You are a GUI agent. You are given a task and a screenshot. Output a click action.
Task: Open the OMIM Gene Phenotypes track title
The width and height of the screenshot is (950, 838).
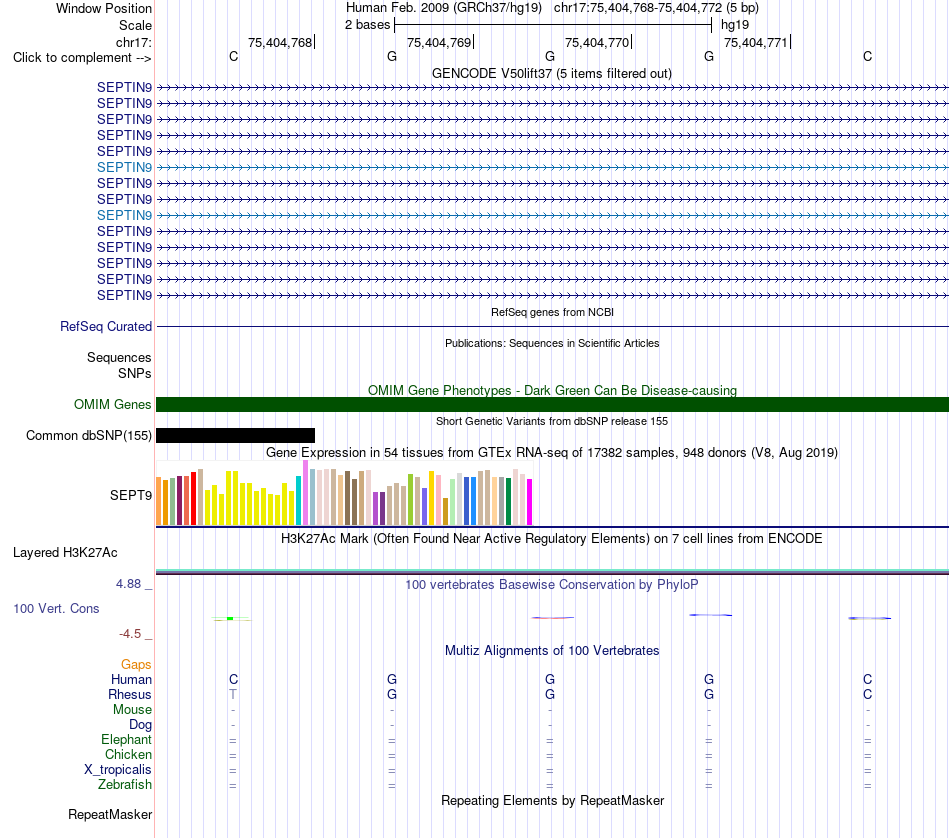click(x=552, y=390)
